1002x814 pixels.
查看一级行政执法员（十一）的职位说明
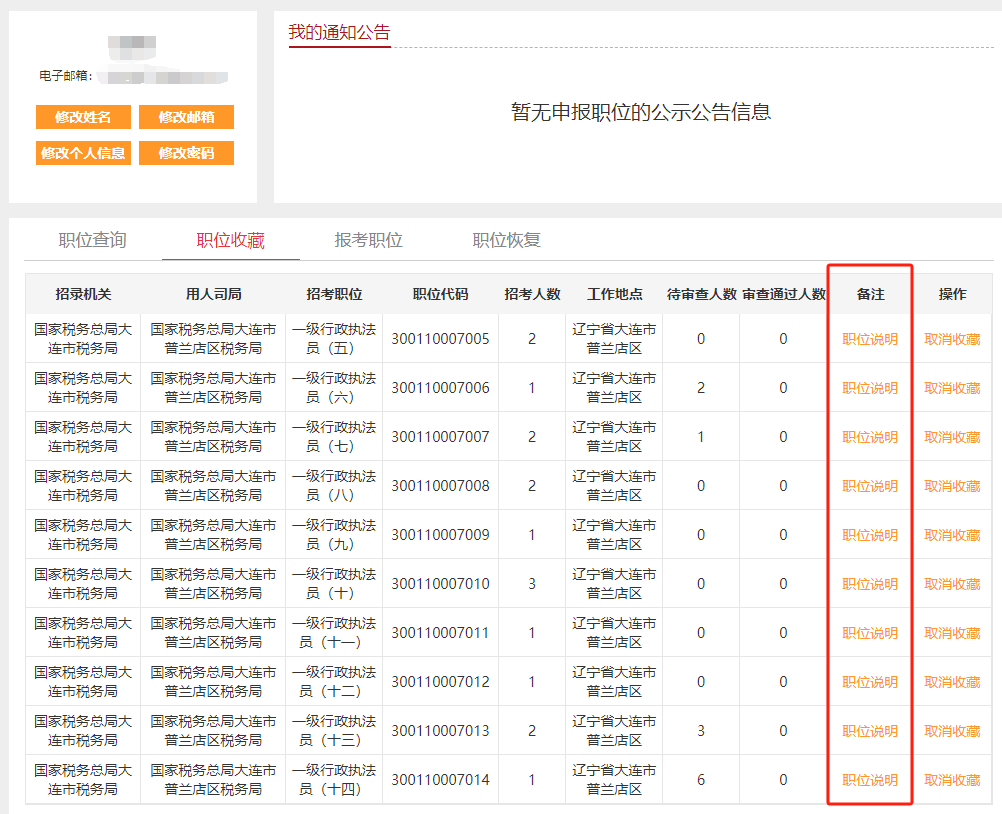coord(868,632)
